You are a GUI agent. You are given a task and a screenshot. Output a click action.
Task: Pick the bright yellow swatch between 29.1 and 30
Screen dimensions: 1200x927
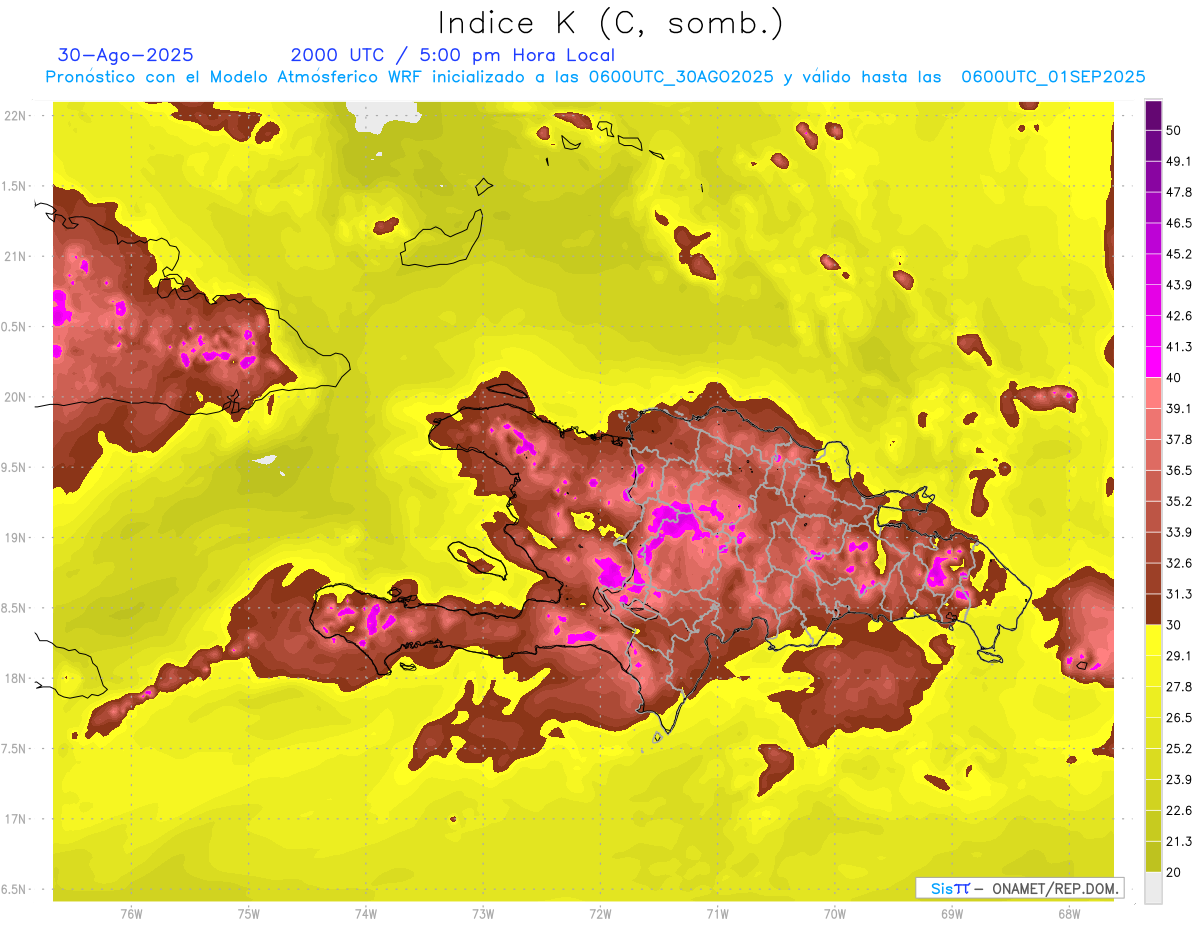(x=1153, y=640)
